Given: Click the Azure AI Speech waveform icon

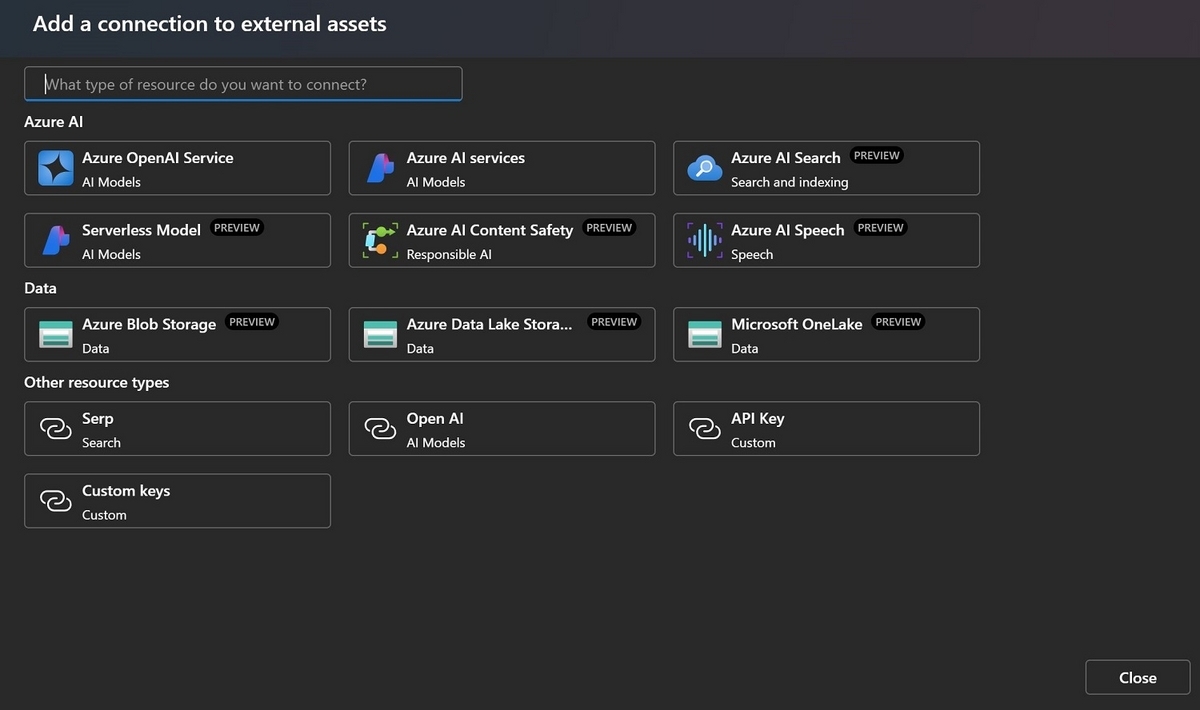Looking at the screenshot, I should [705, 240].
